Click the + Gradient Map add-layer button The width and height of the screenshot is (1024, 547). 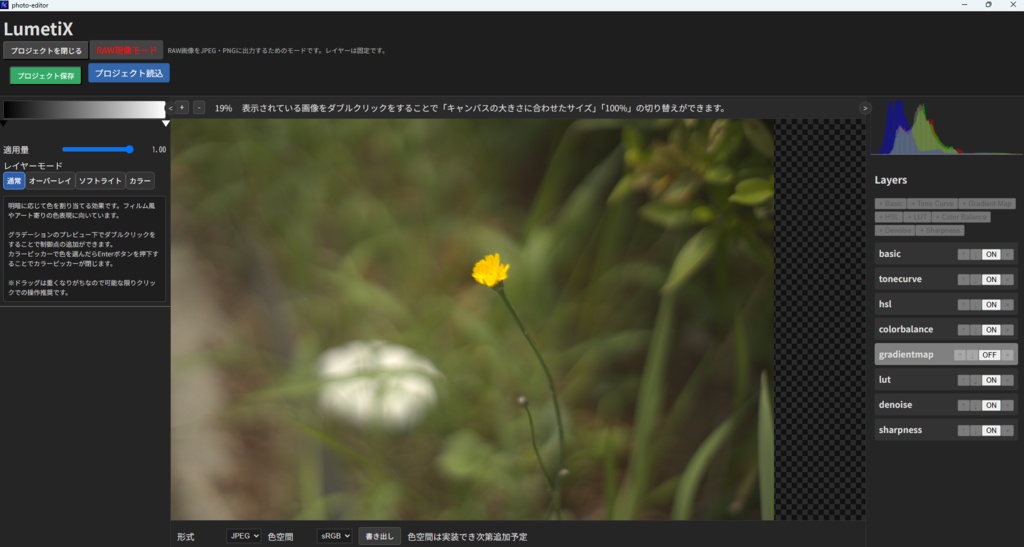pyautogui.click(x=987, y=204)
